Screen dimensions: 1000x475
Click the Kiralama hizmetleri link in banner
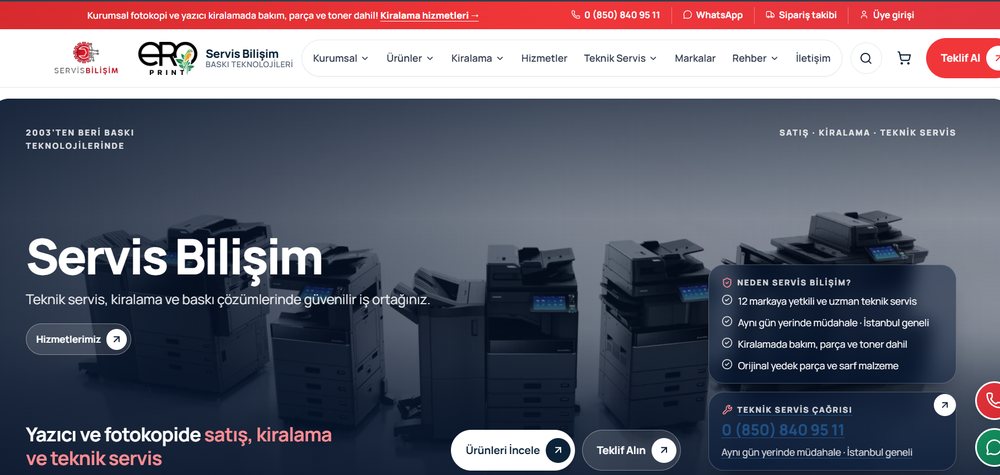429,15
